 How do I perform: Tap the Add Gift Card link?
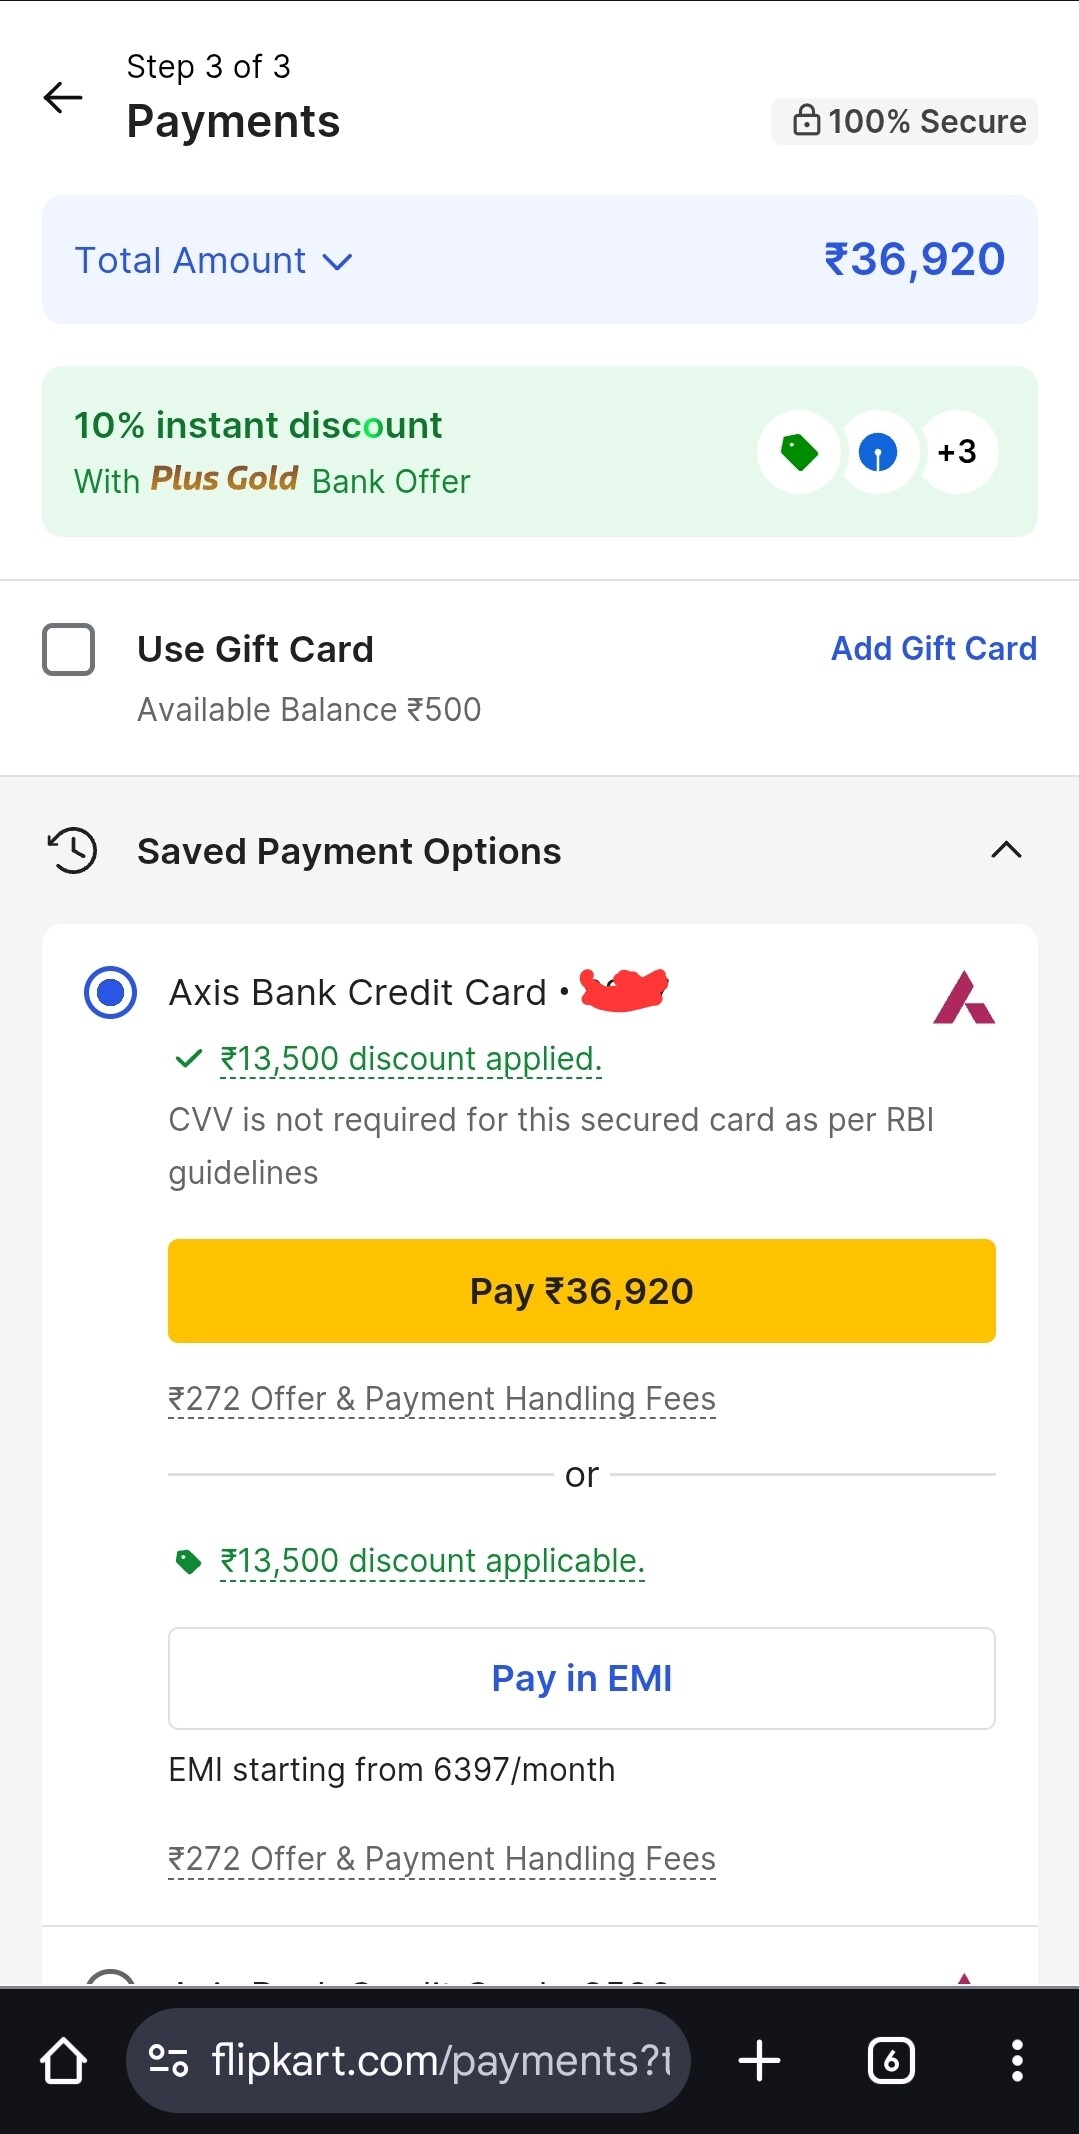pos(934,649)
